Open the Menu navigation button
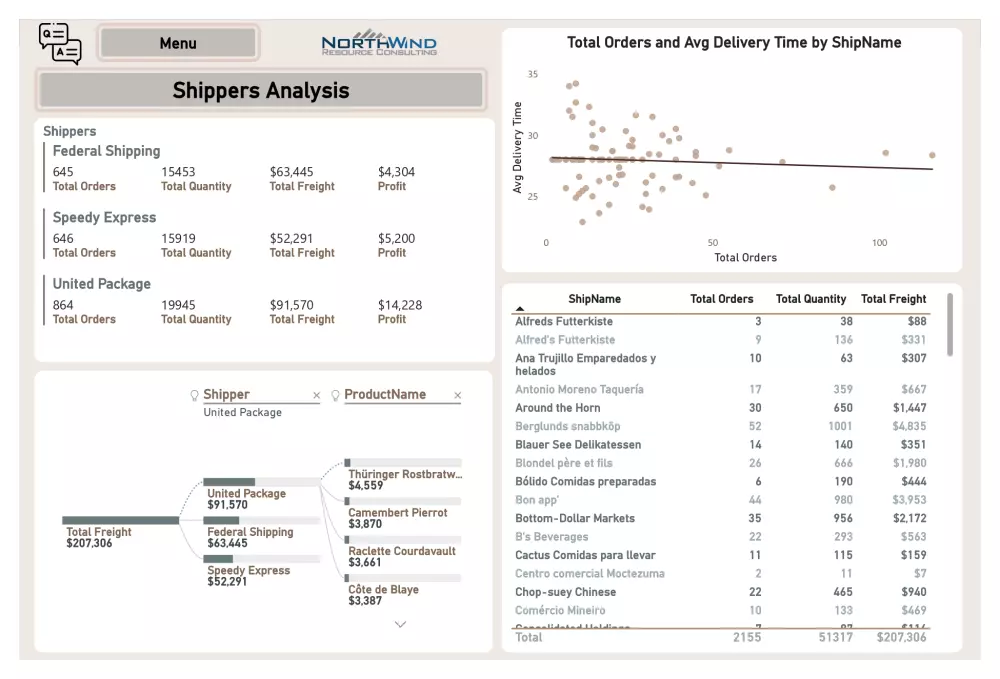This screenshot has height=679, width=1000. (x=177, y=43)
